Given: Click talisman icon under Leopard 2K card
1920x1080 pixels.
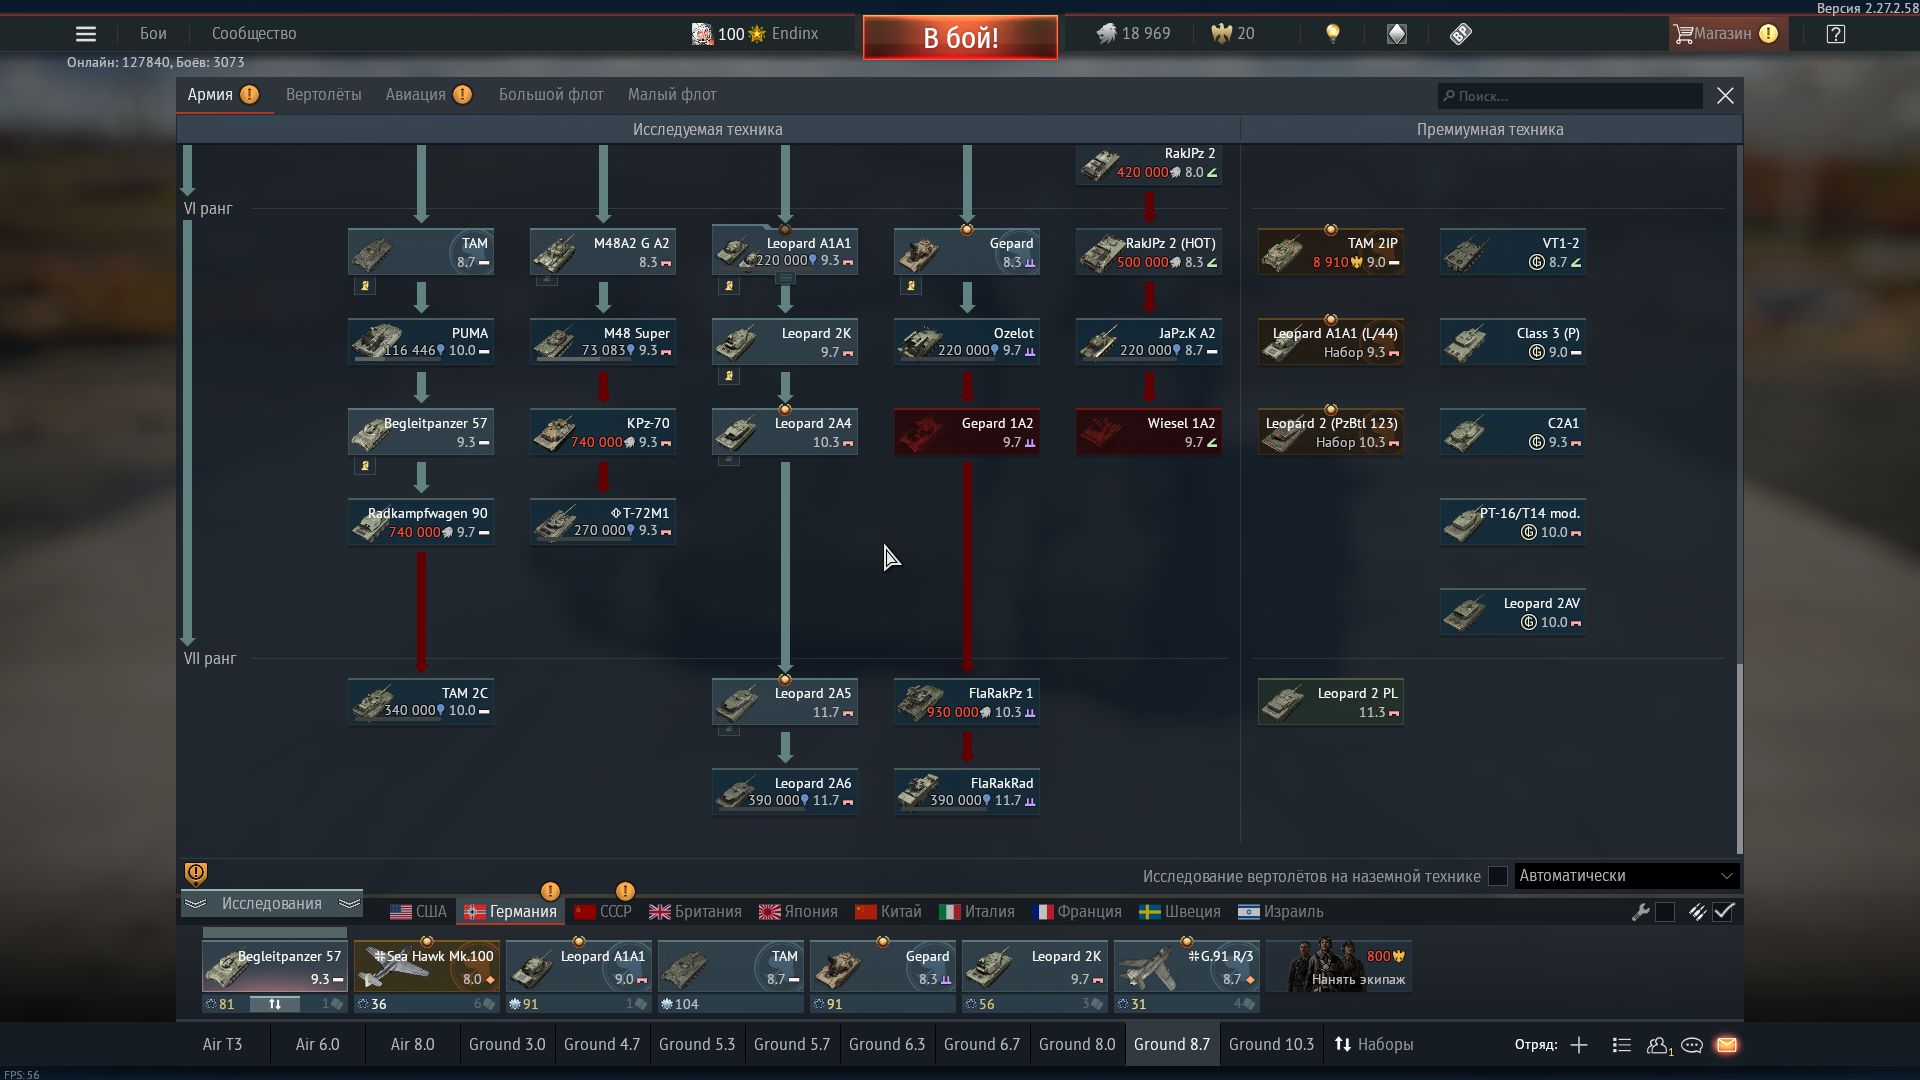Looking at the screenshot, I should coord(729,376).
